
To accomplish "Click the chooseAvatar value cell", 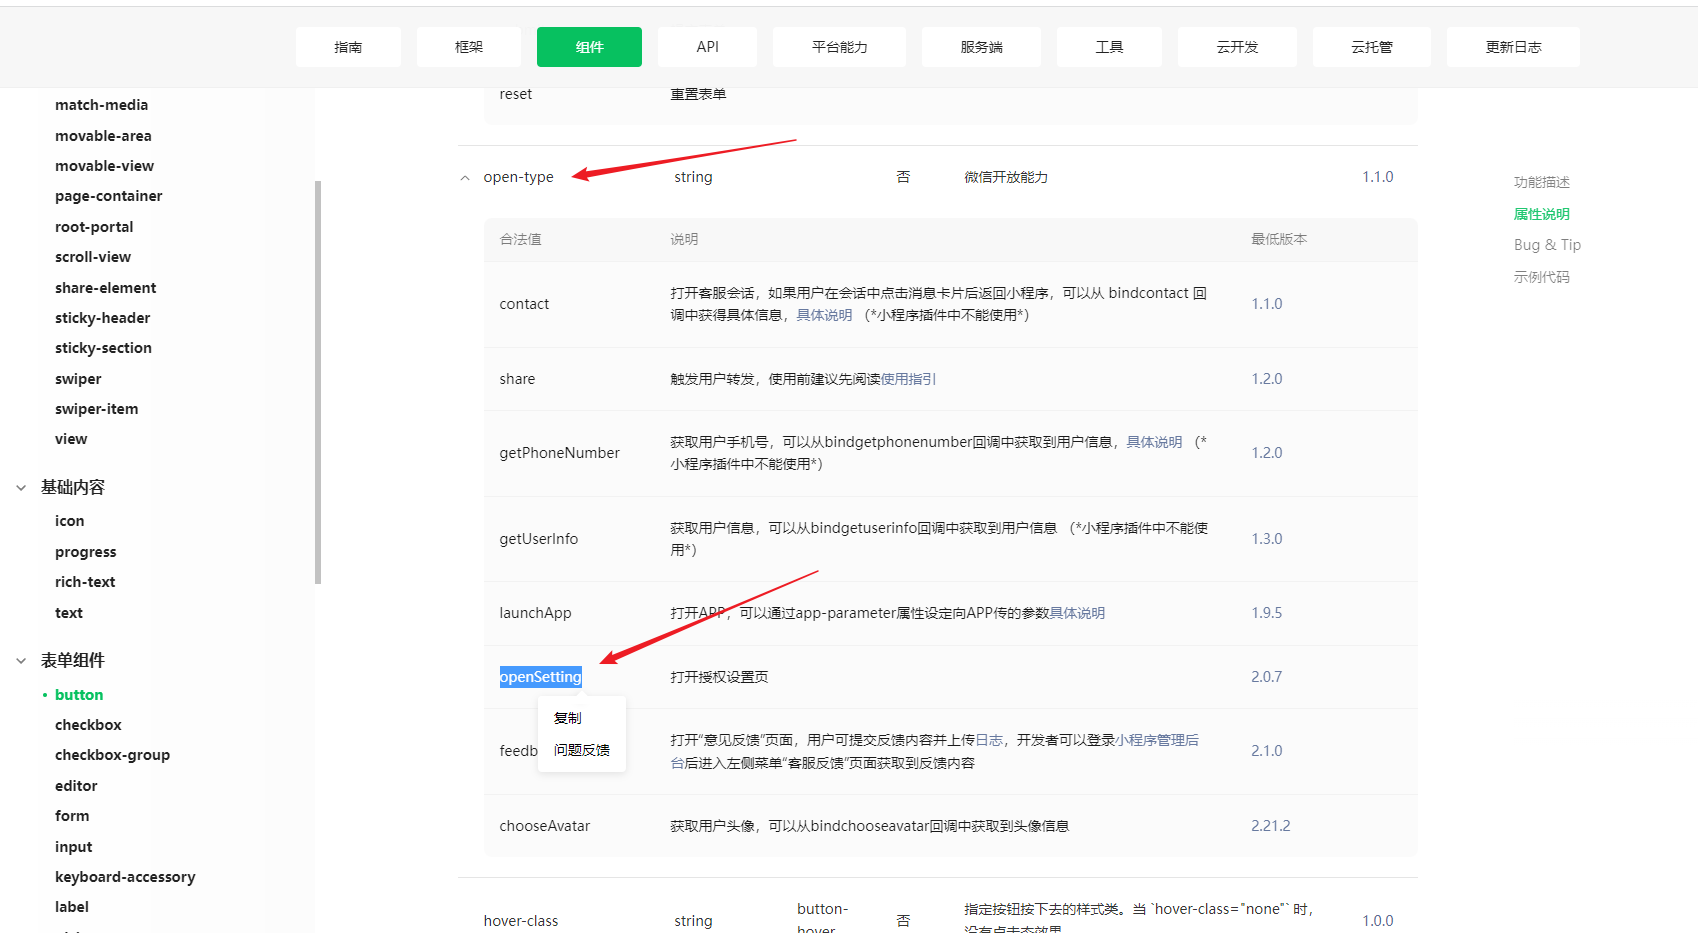I will pos(544,826).
